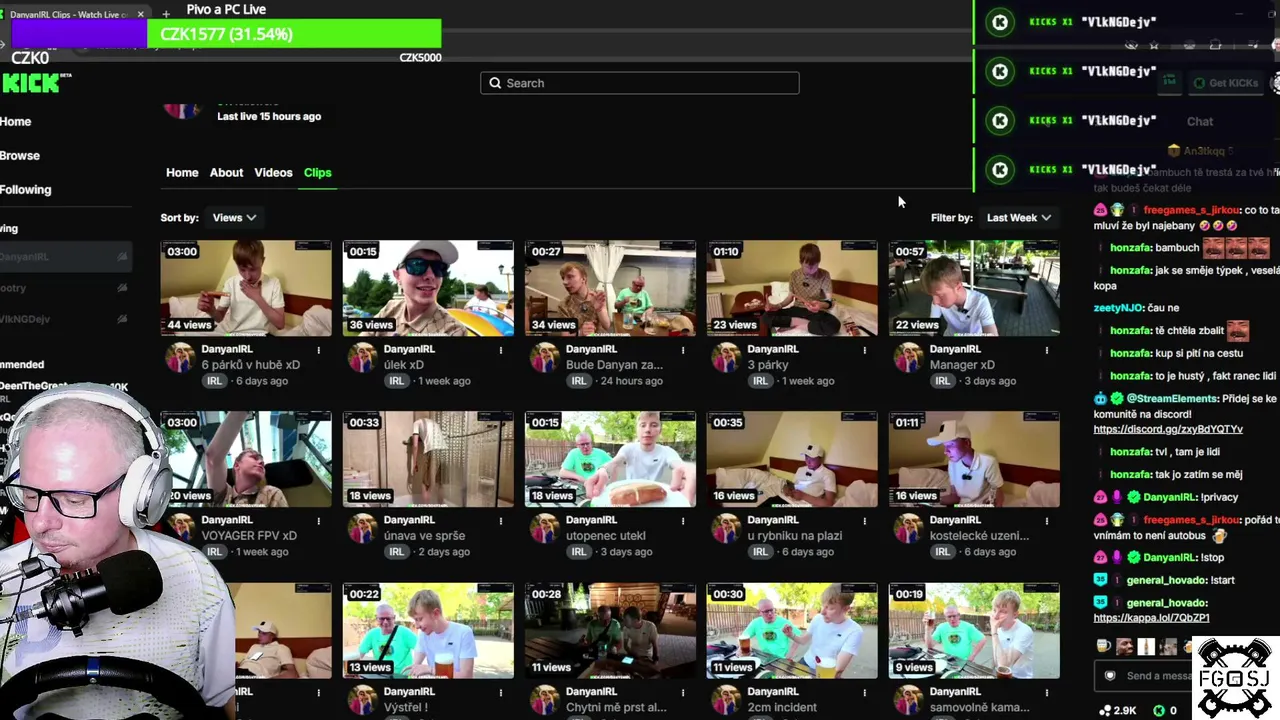This screenshot has height=720, width=1280.
Task: Play the "úlek xD" clip thumbnail
Action: [428, 288]
